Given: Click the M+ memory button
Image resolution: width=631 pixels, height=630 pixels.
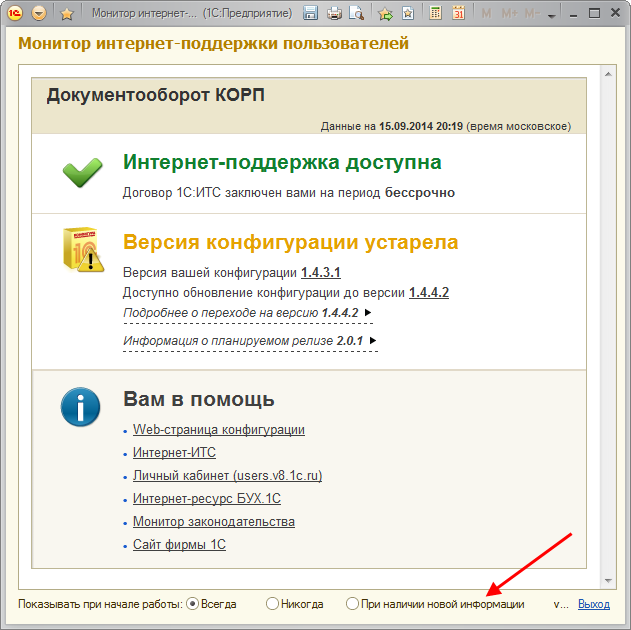Looking at the screenshot, I should click(509, 14).
